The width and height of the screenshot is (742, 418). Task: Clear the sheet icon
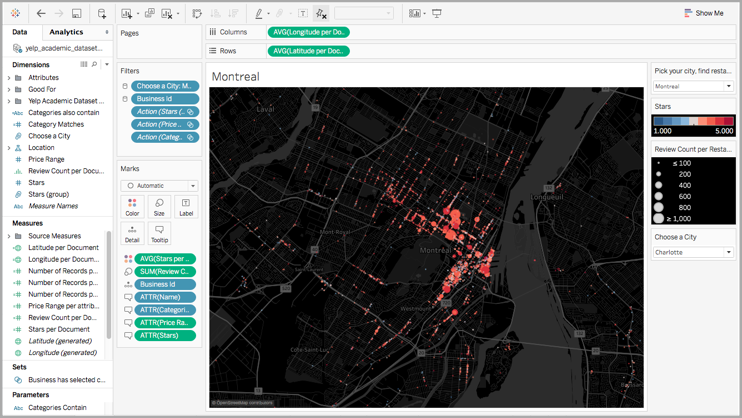[167, 14]
